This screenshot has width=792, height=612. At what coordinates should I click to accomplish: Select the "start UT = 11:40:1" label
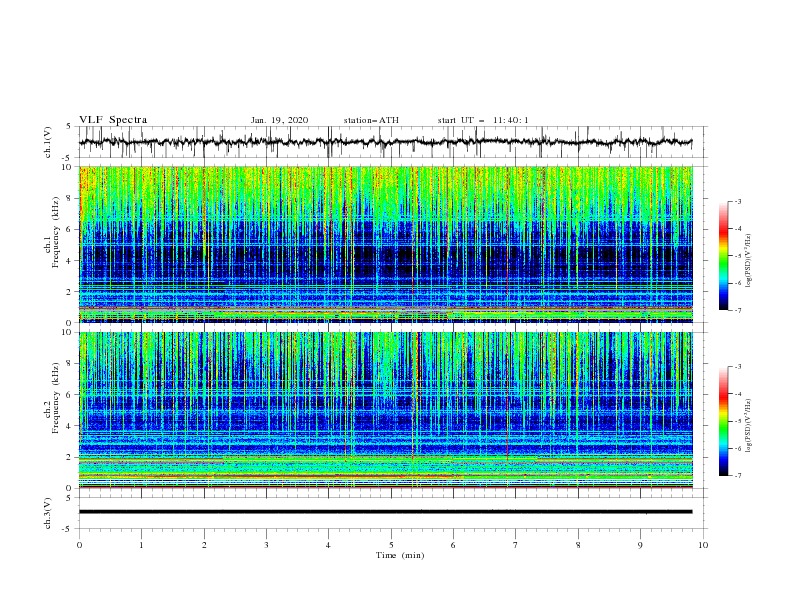[x=483, y=120]
